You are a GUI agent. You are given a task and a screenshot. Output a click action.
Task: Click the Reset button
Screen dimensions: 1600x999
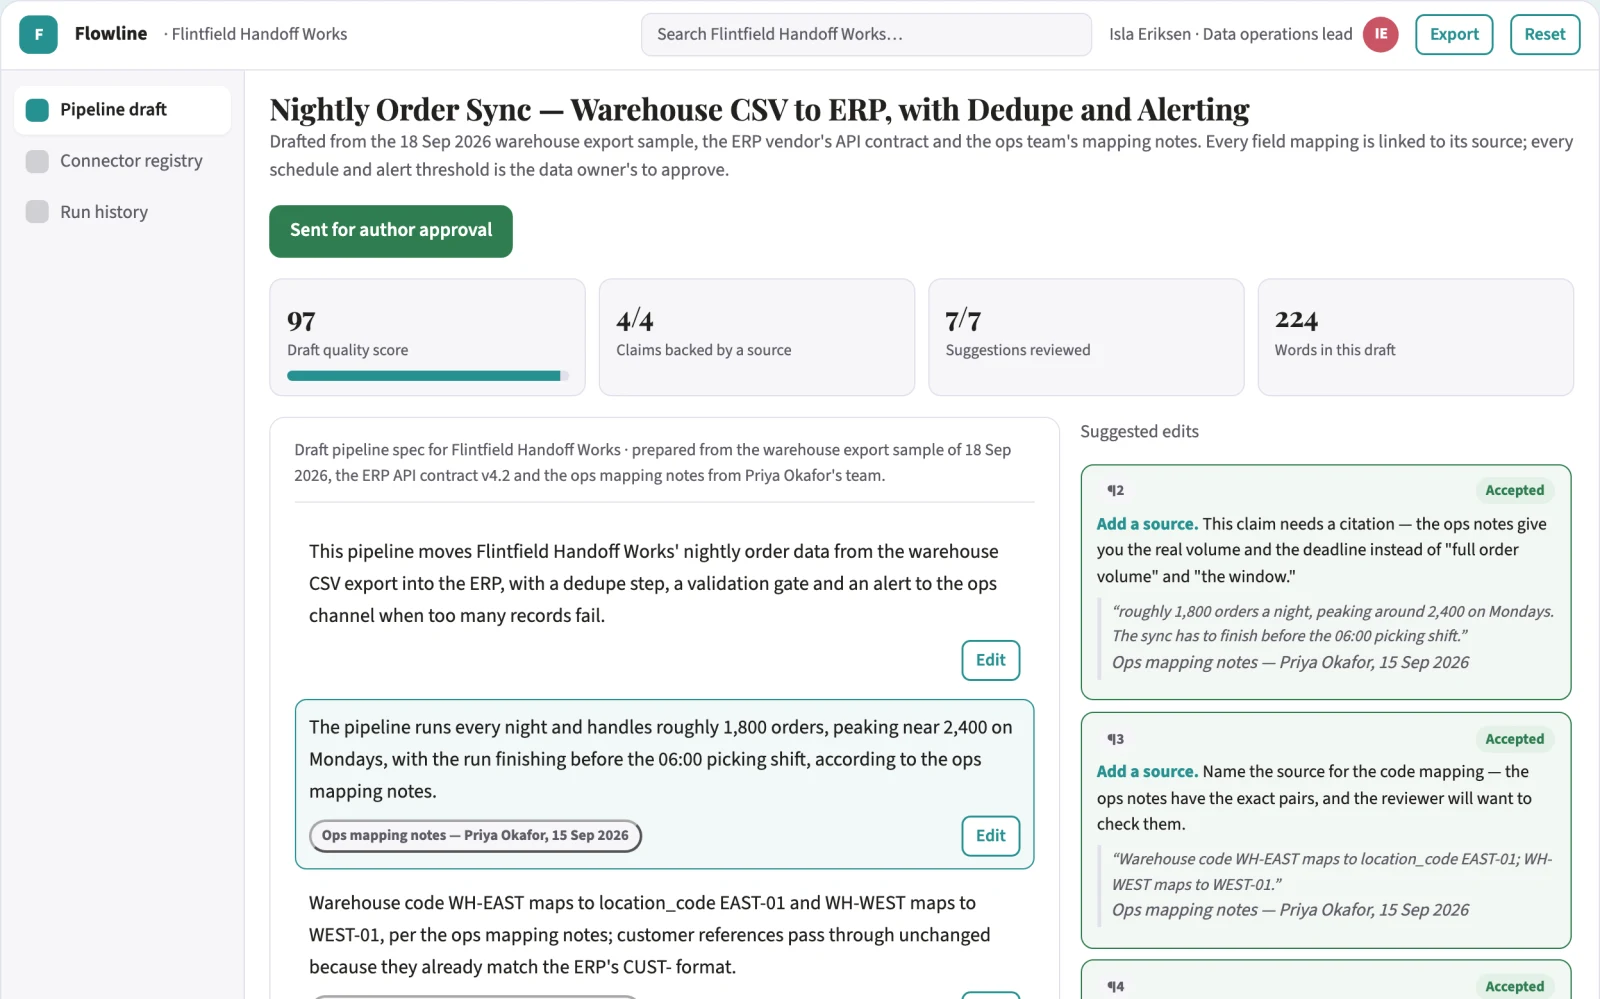[1544, 34]
